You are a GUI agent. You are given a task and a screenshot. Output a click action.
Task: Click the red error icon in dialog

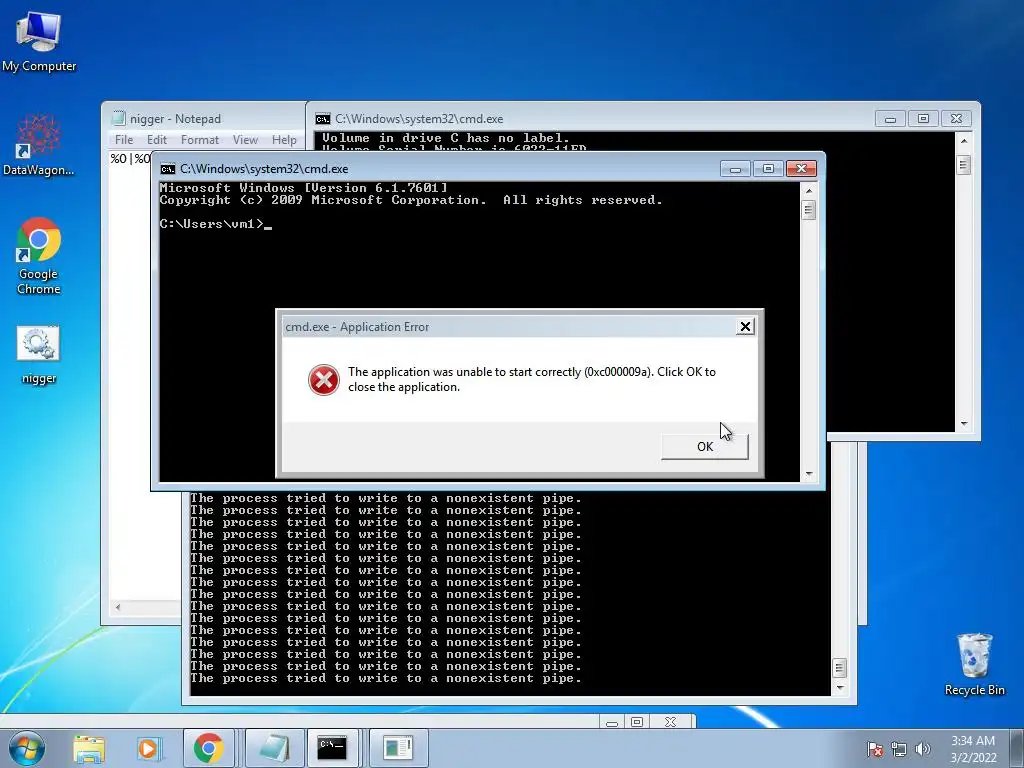(x=324, y=380)
